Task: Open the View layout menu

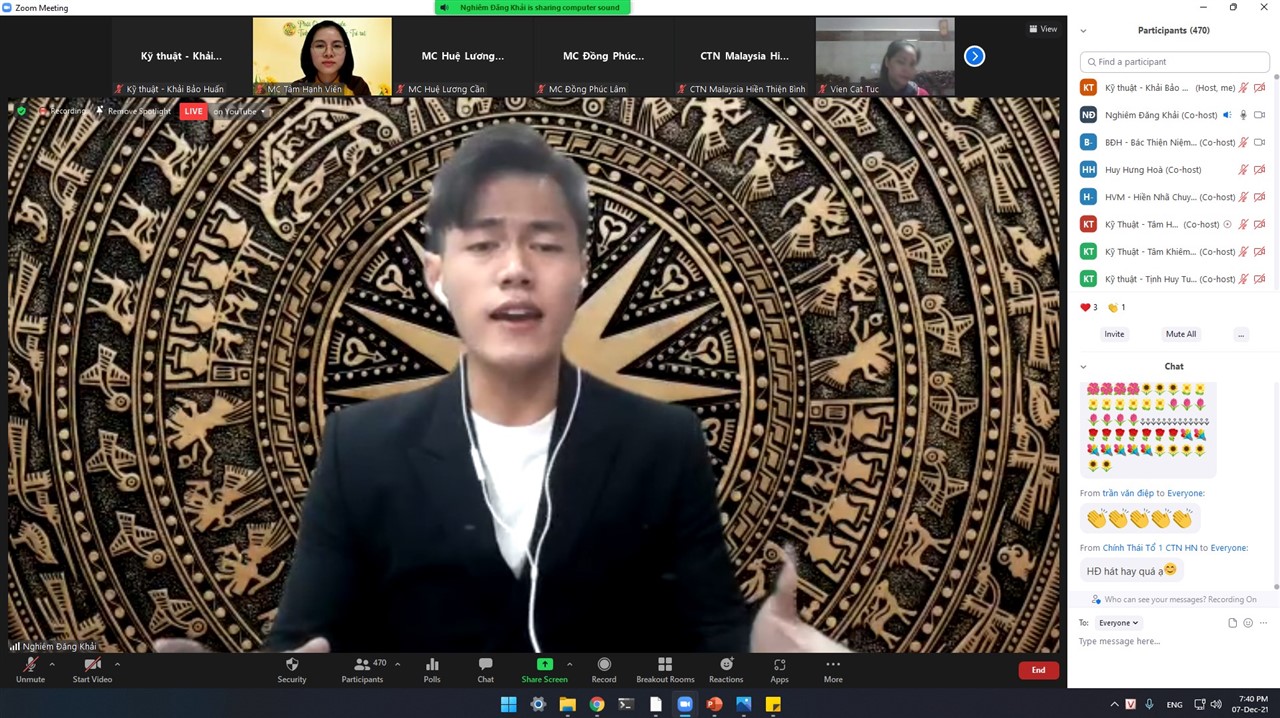Action: 1043,29
